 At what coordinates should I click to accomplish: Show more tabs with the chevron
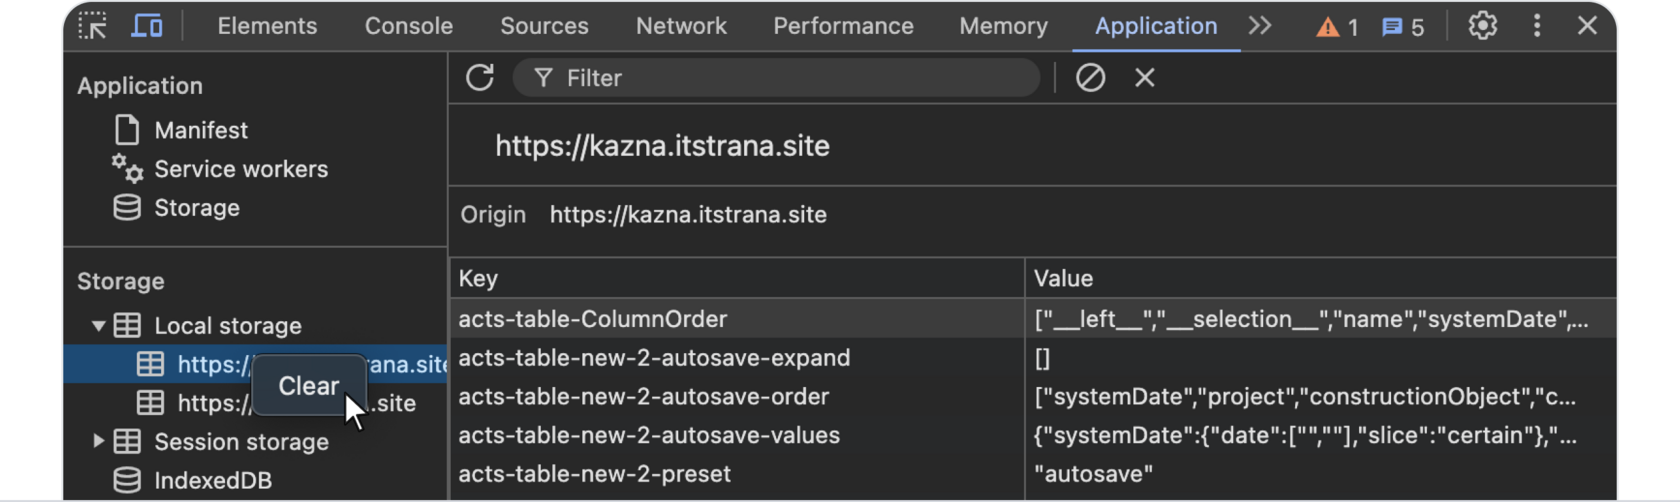1260,26
